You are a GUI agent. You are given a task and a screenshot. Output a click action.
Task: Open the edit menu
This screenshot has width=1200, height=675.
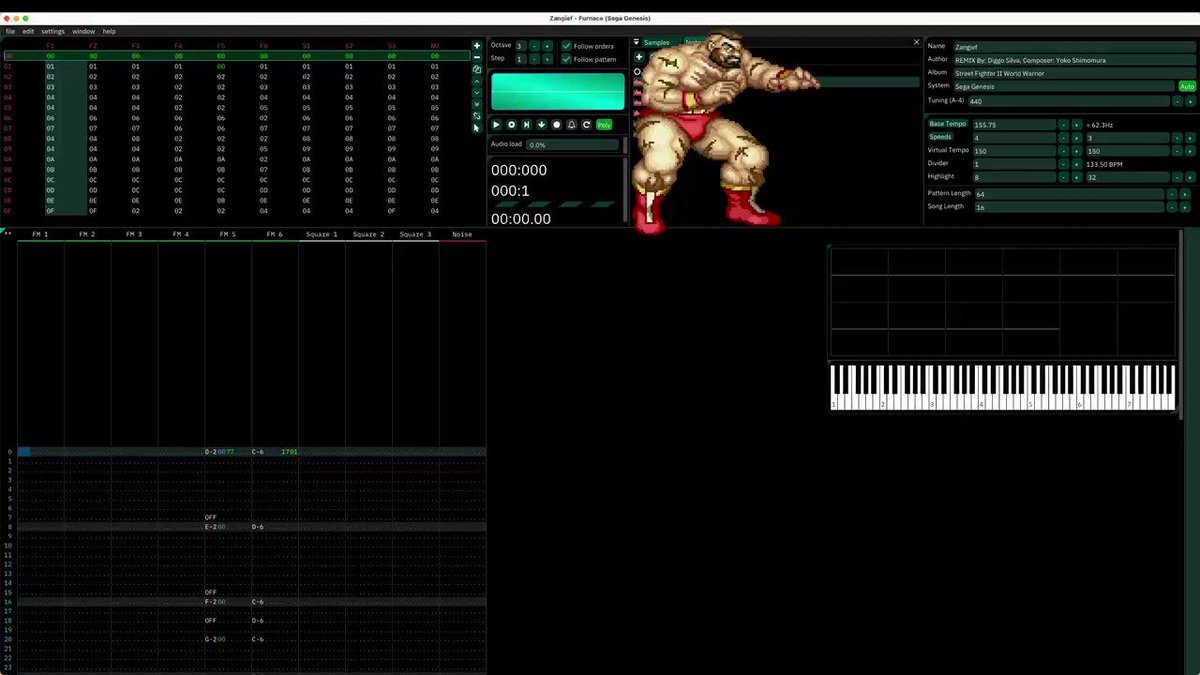click(28, 31)
